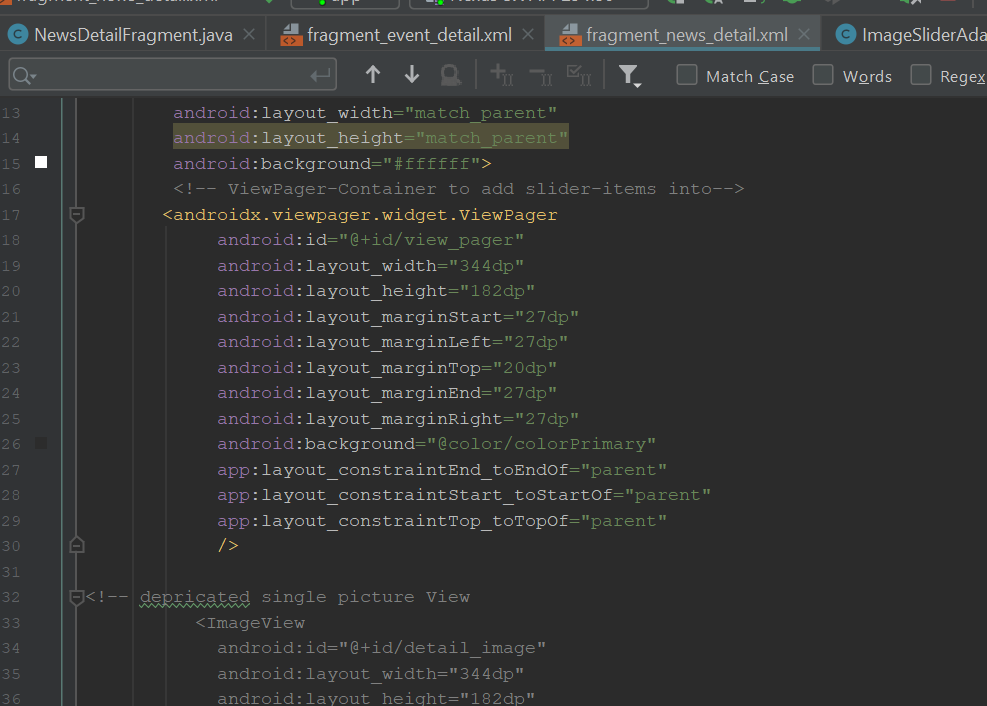Switch to NewsDetailFragment.java tab
This screenshot has height=706, width=987.
pyautogui.click(x=120, y=35)
